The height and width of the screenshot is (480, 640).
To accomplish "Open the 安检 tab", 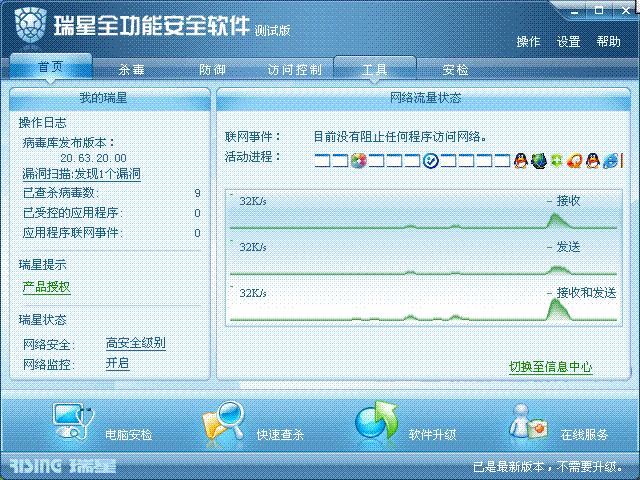I will (x=456, y=70).
